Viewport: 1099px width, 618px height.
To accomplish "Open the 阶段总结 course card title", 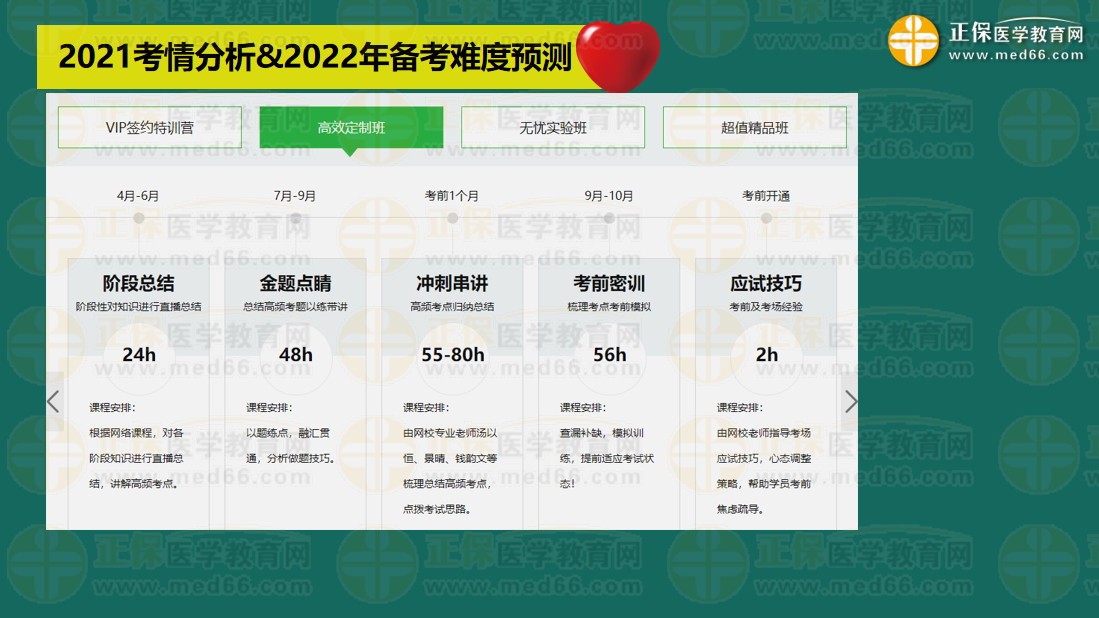I will (138, 283).
